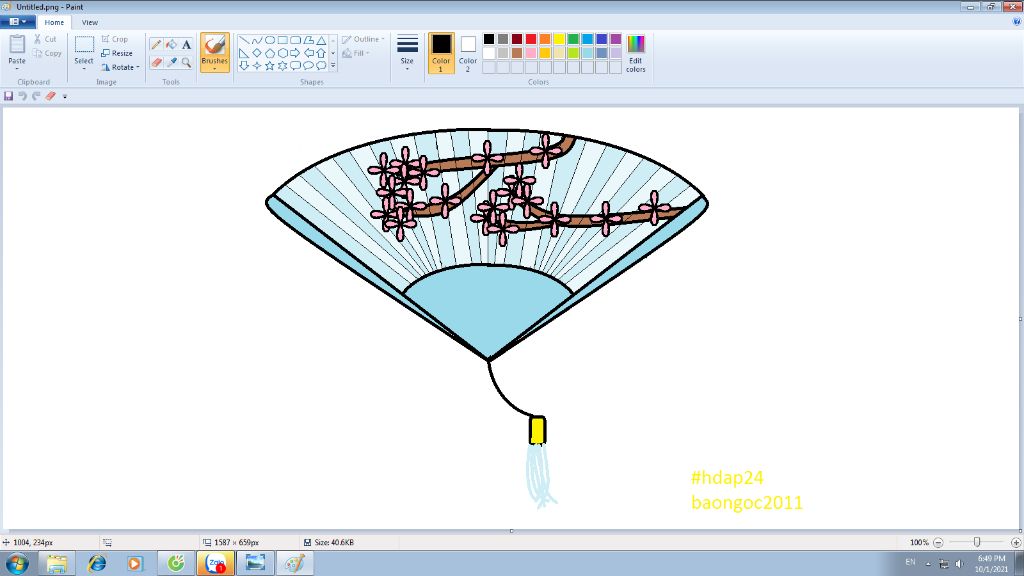Choose the Right arrow shape

point(295,53)
